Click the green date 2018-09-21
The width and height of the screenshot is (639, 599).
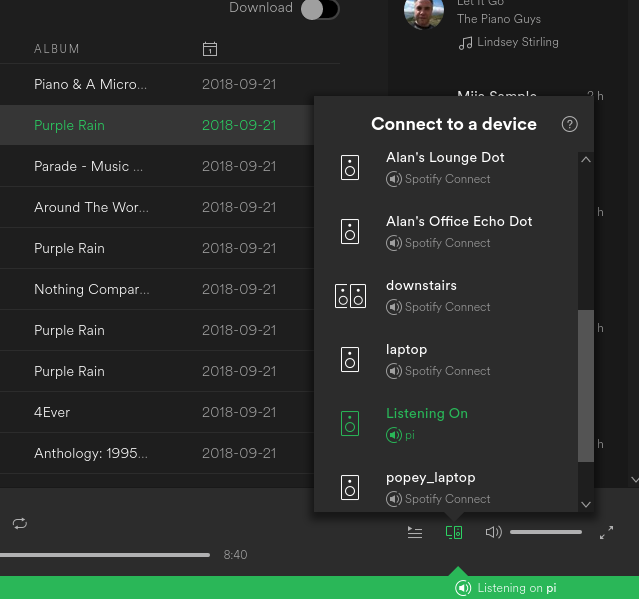(x=239, y=125)
